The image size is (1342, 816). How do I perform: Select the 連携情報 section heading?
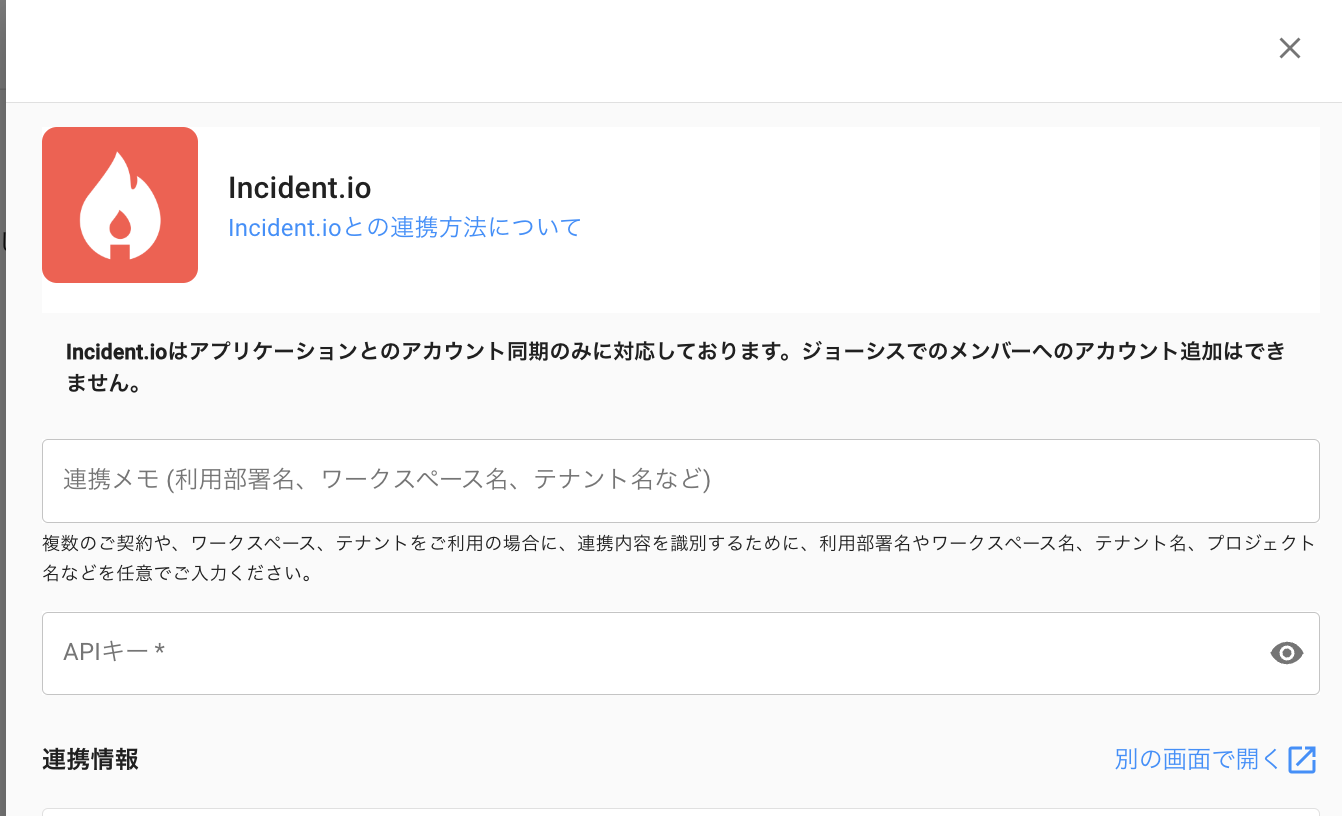pyautogui.click(x=90, y=759)
